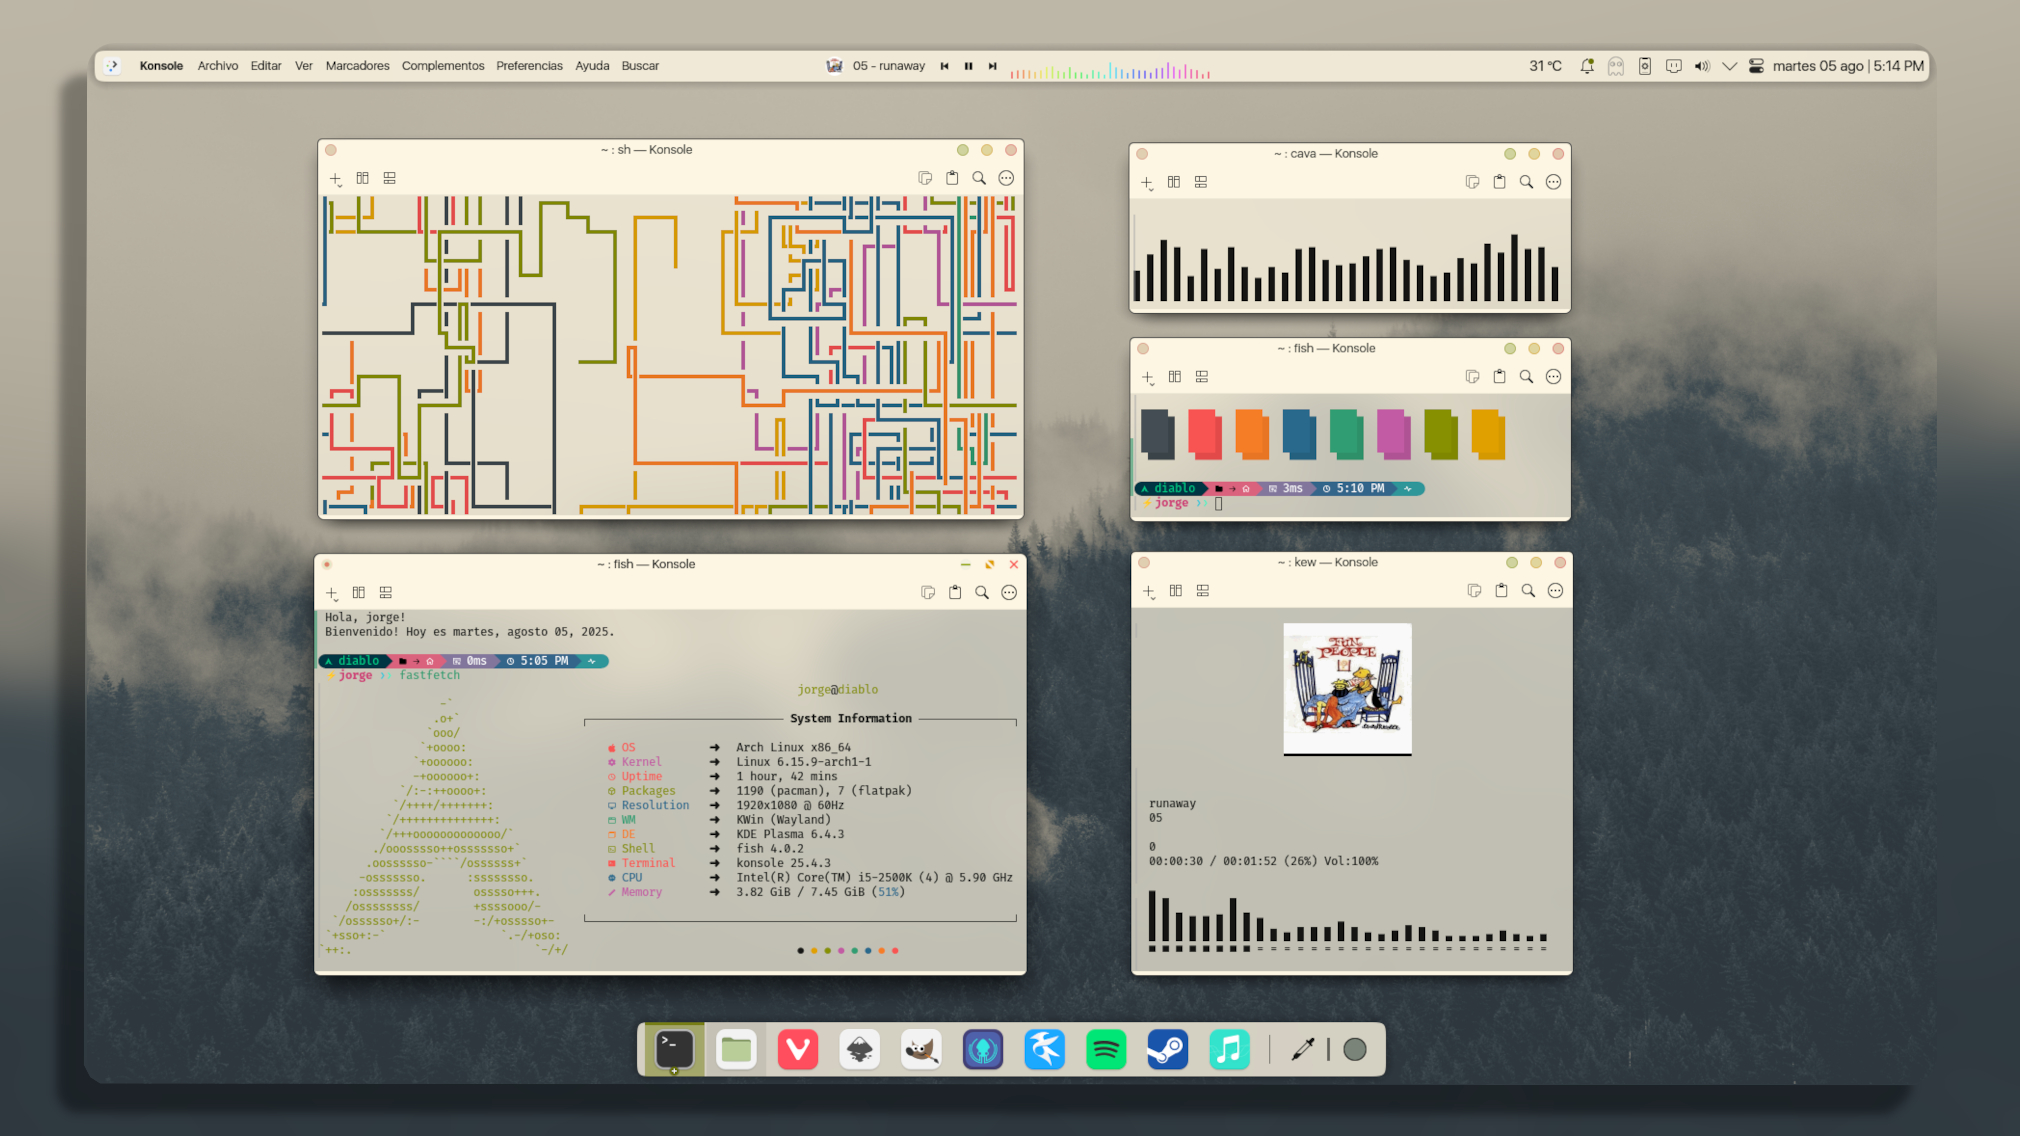Image resolution: width=2020 pixels, height=1136 pixels.
Task: Open the Marcadores menu
Action: coord(357,66)
